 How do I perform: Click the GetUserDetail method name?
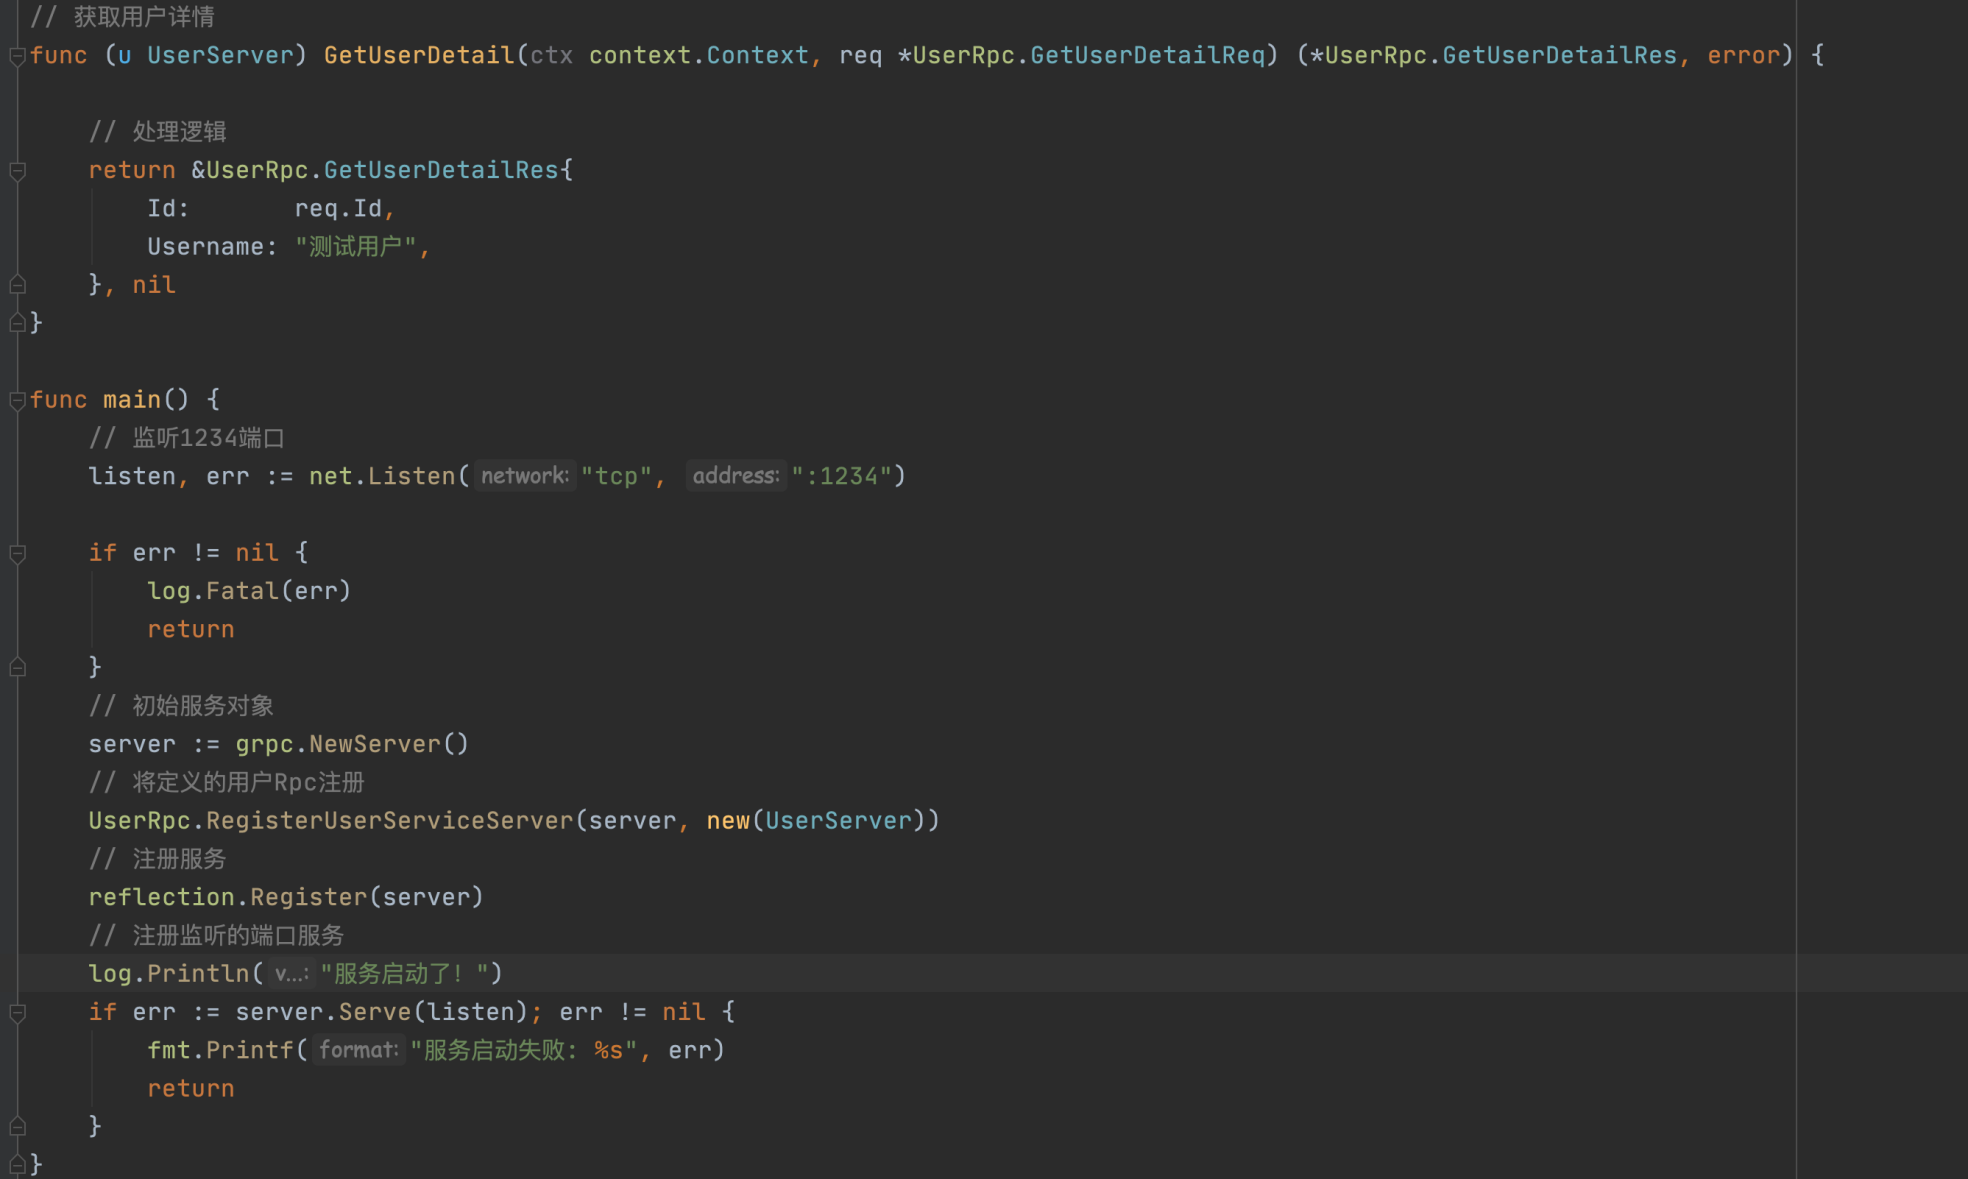(x=418, y=55)
